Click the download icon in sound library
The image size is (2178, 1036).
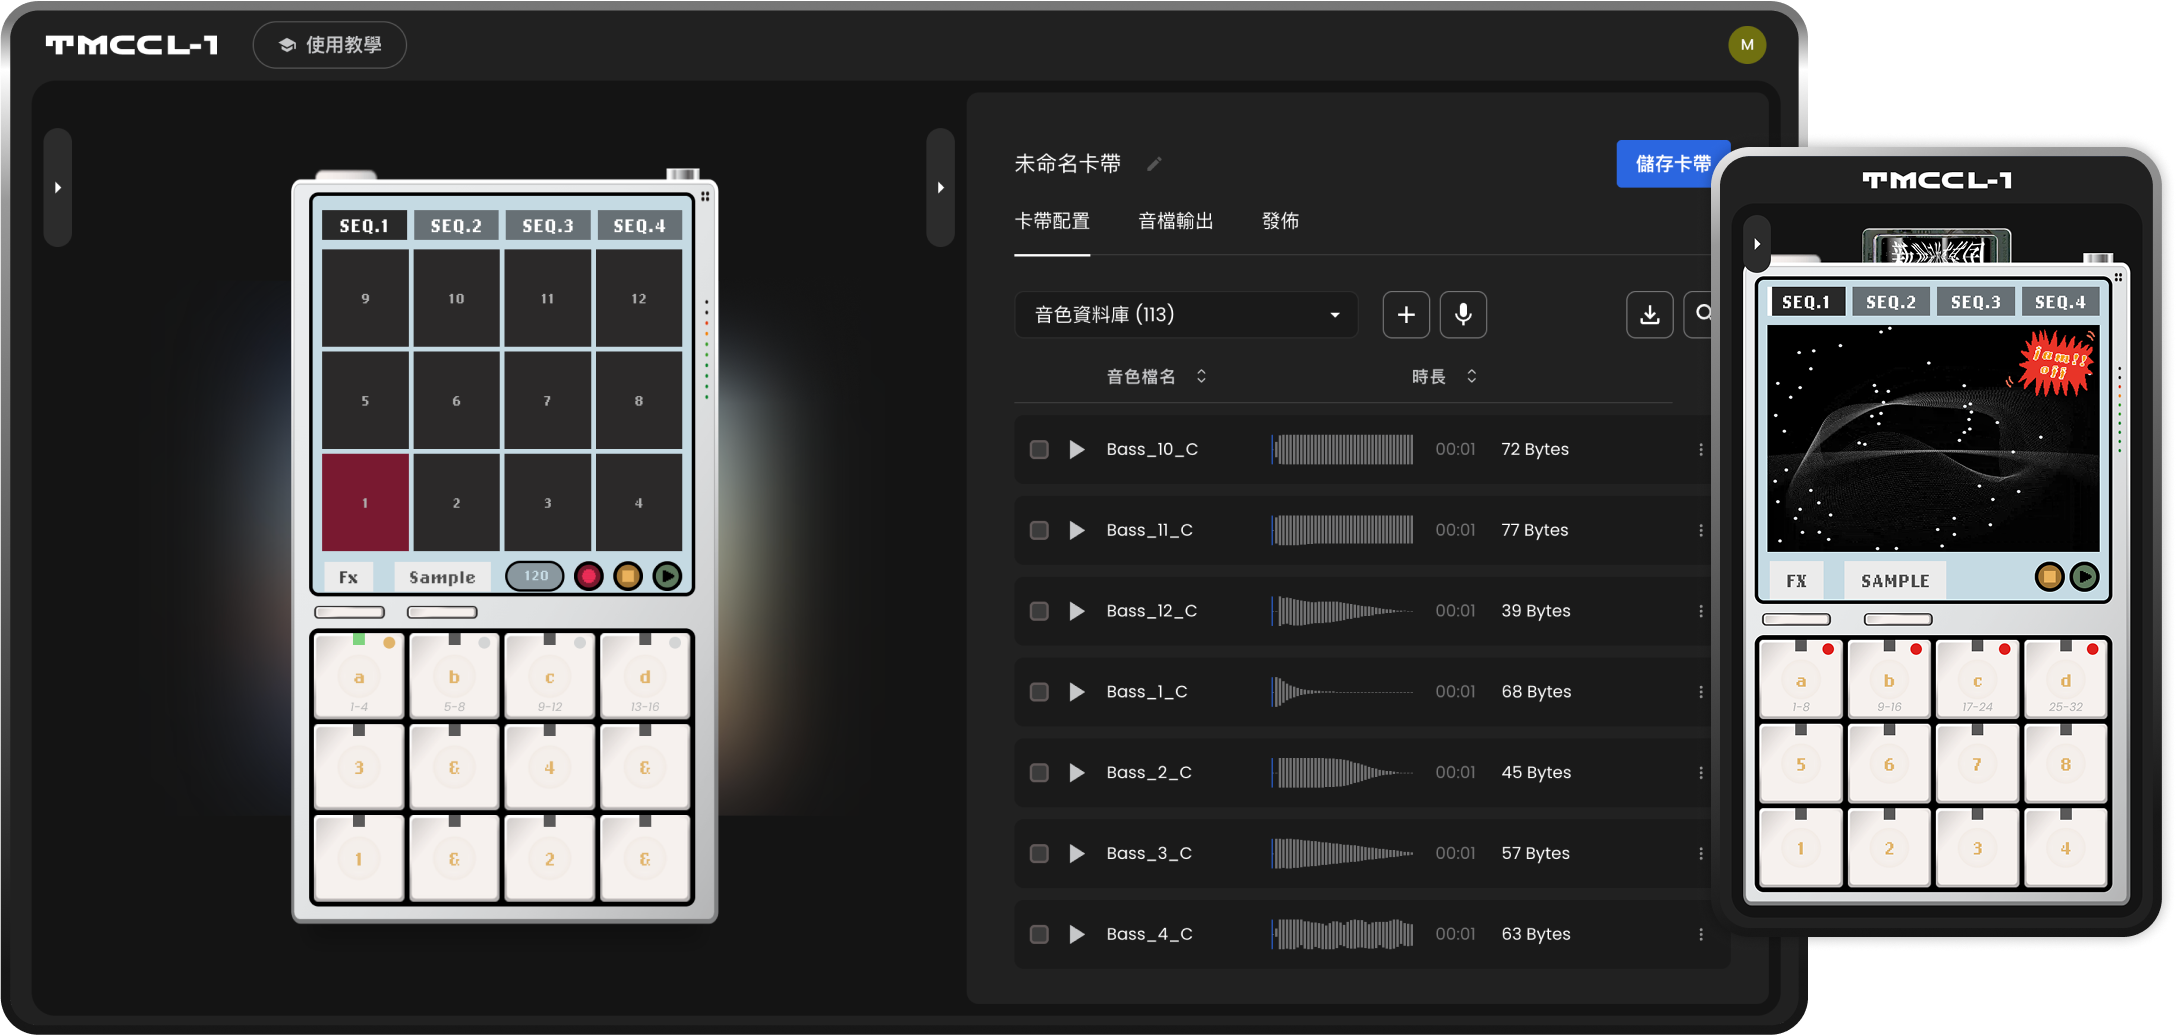[x=1649, y=315]
